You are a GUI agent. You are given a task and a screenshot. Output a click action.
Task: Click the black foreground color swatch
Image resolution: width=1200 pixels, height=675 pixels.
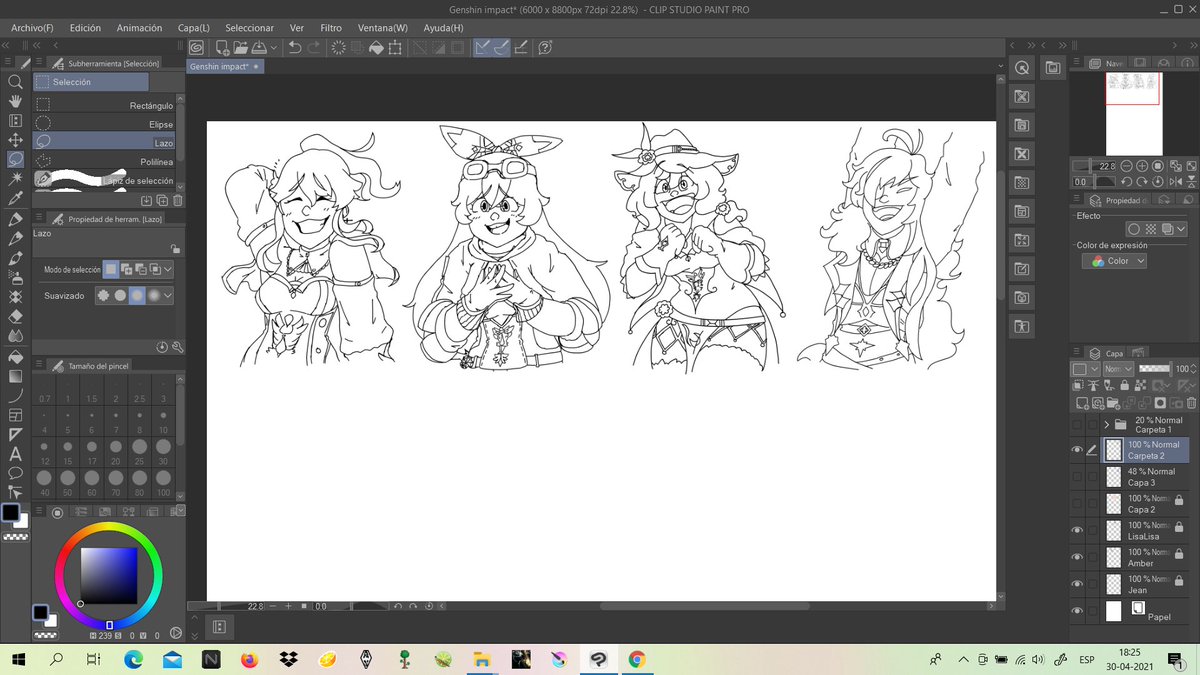coord(11,513)
